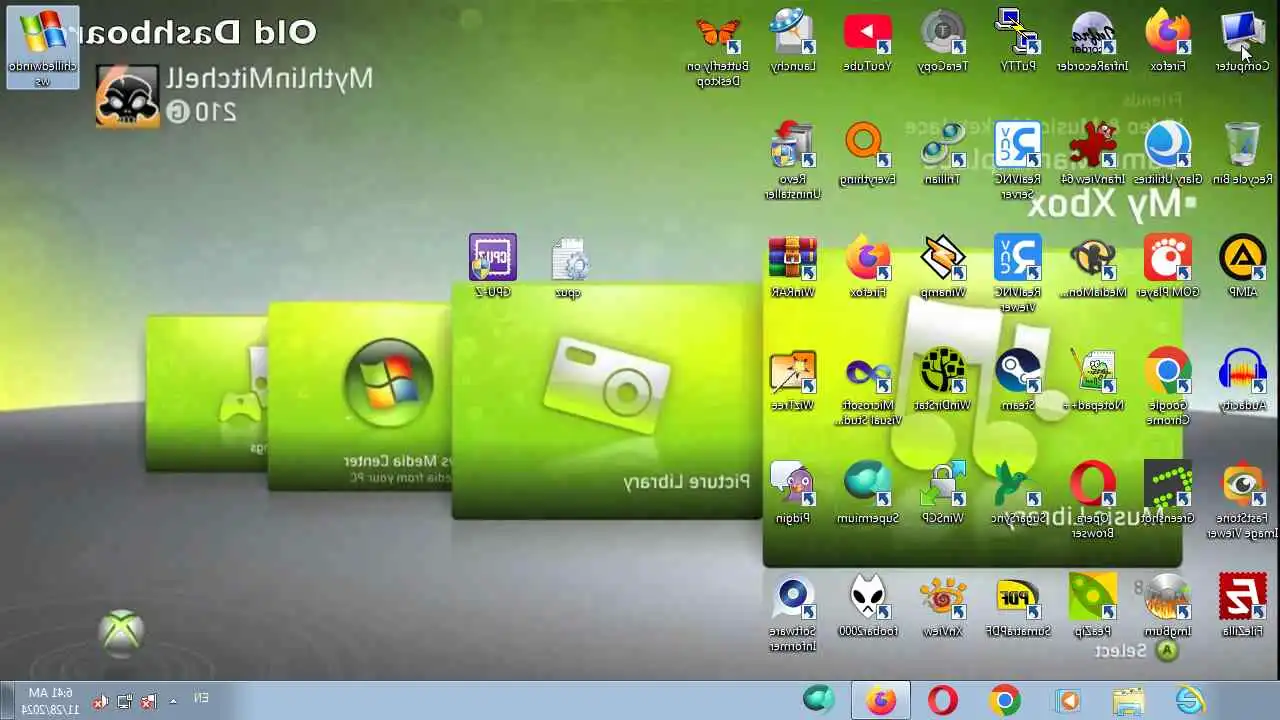Select the XnView desktop shortcut
Image resolution: width=1280 pixels, height=720 pixels.
pyautogui.click(x=943, y=606)
